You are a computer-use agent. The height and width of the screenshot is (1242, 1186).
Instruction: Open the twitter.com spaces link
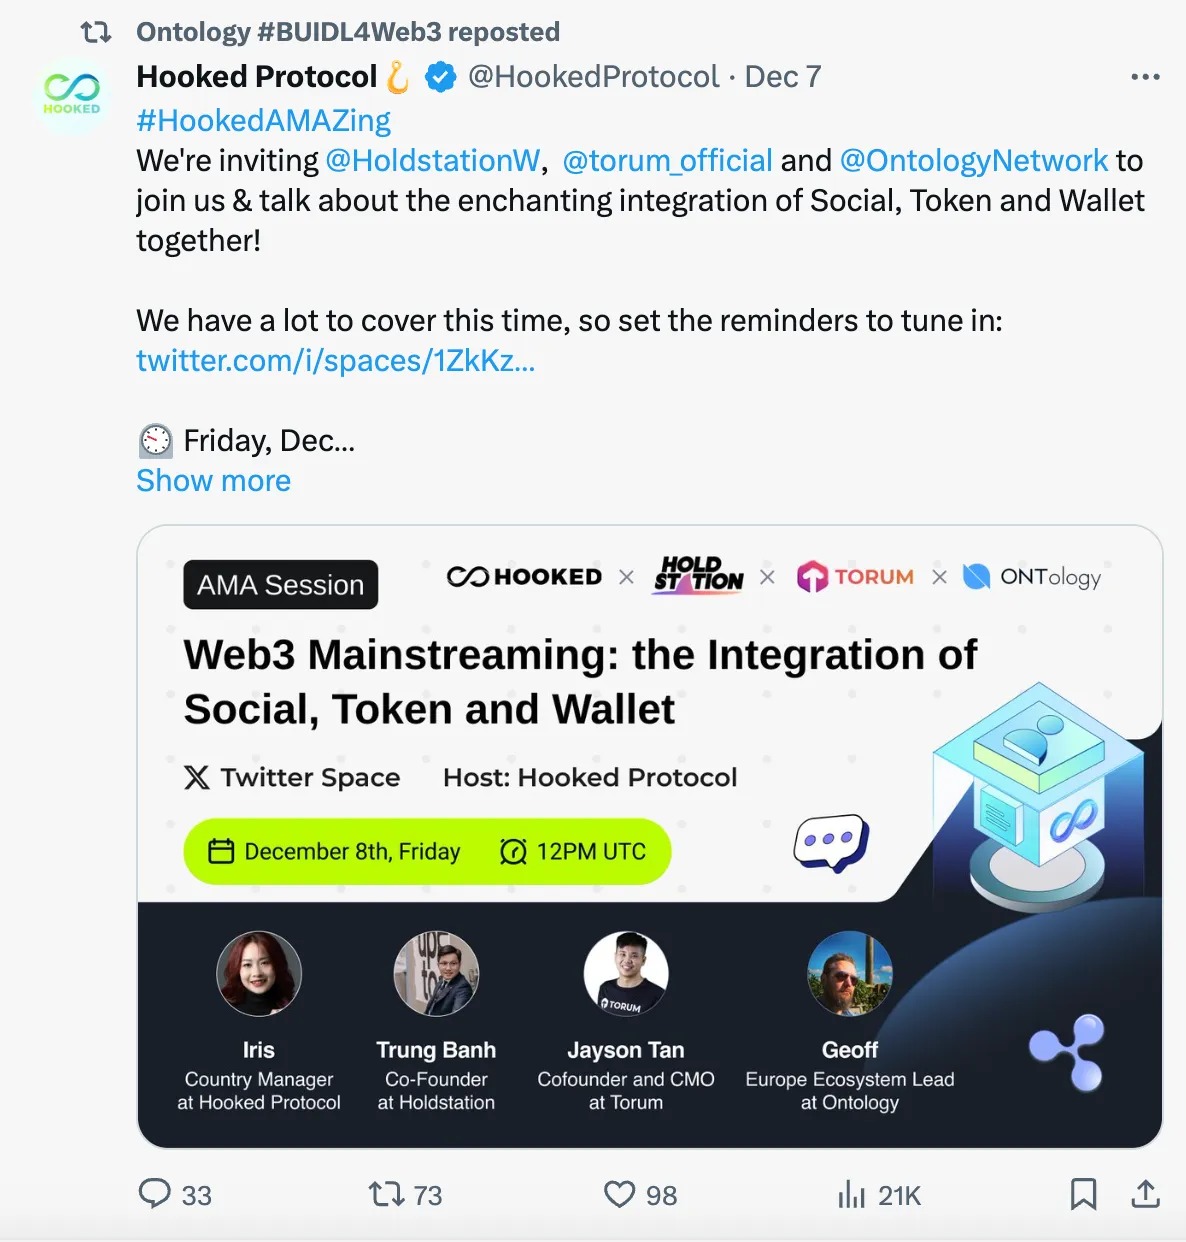pos(335,361)
